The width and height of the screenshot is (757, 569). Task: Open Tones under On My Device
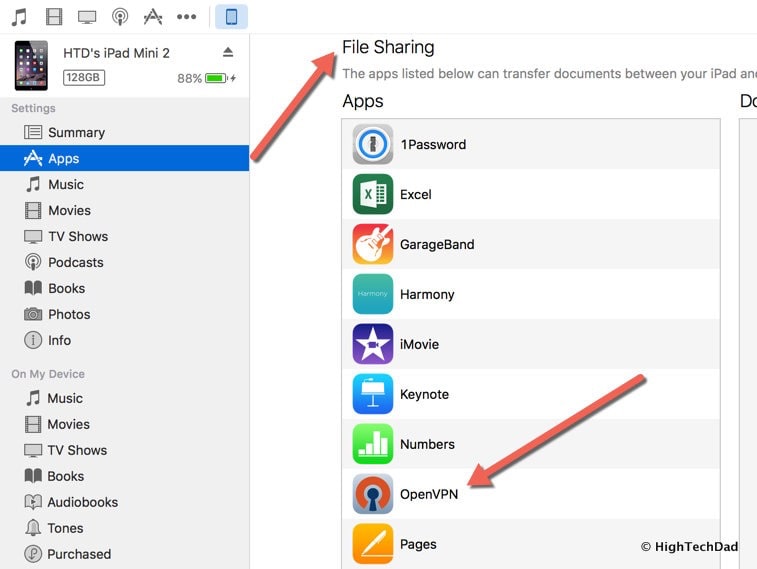tap(125, 528)
